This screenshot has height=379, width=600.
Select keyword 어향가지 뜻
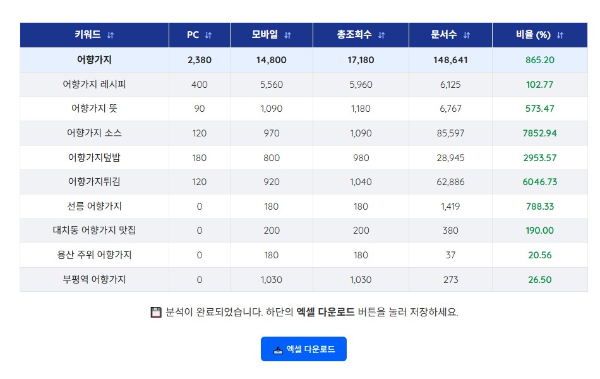point(94,108)
